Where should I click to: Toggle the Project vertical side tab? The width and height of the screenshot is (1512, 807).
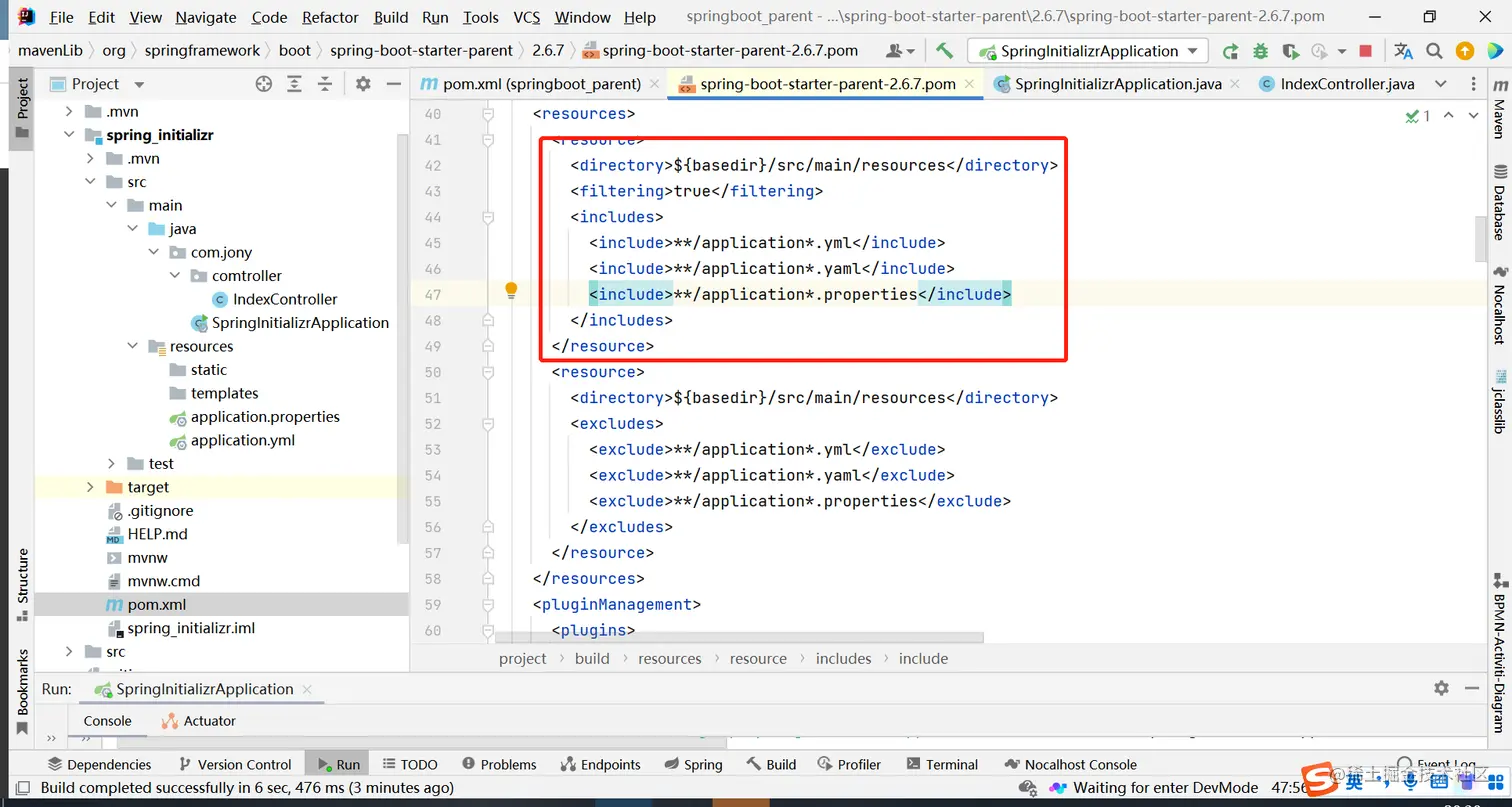point(22,108)
